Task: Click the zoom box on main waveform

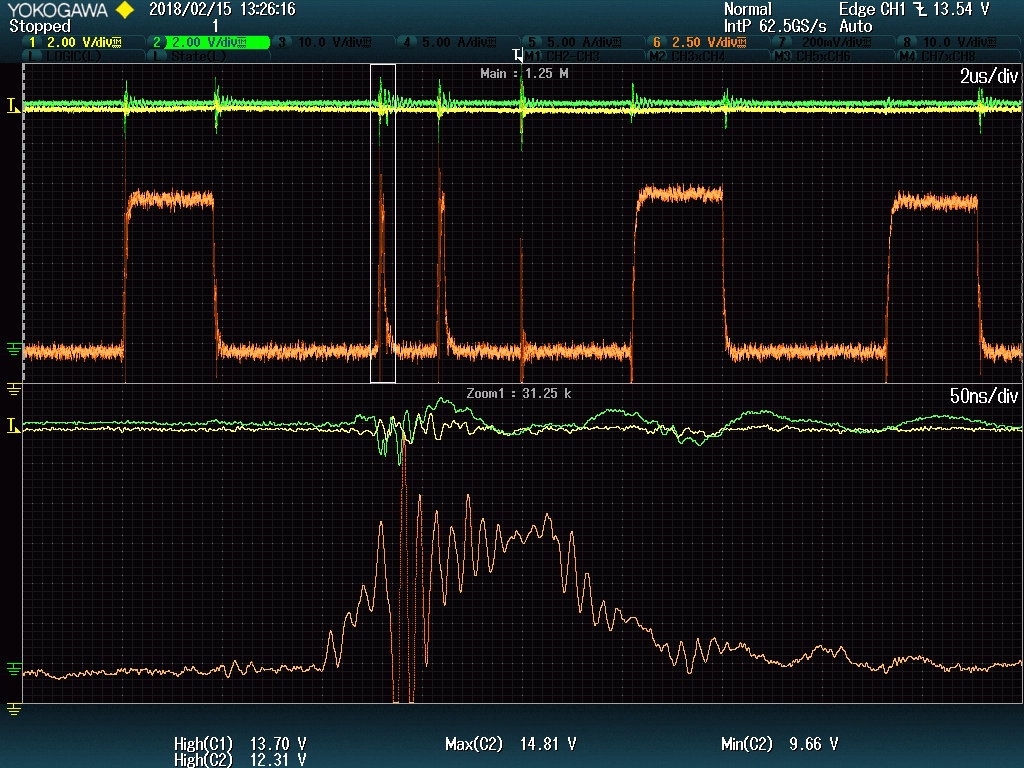Action: (383, 223)
